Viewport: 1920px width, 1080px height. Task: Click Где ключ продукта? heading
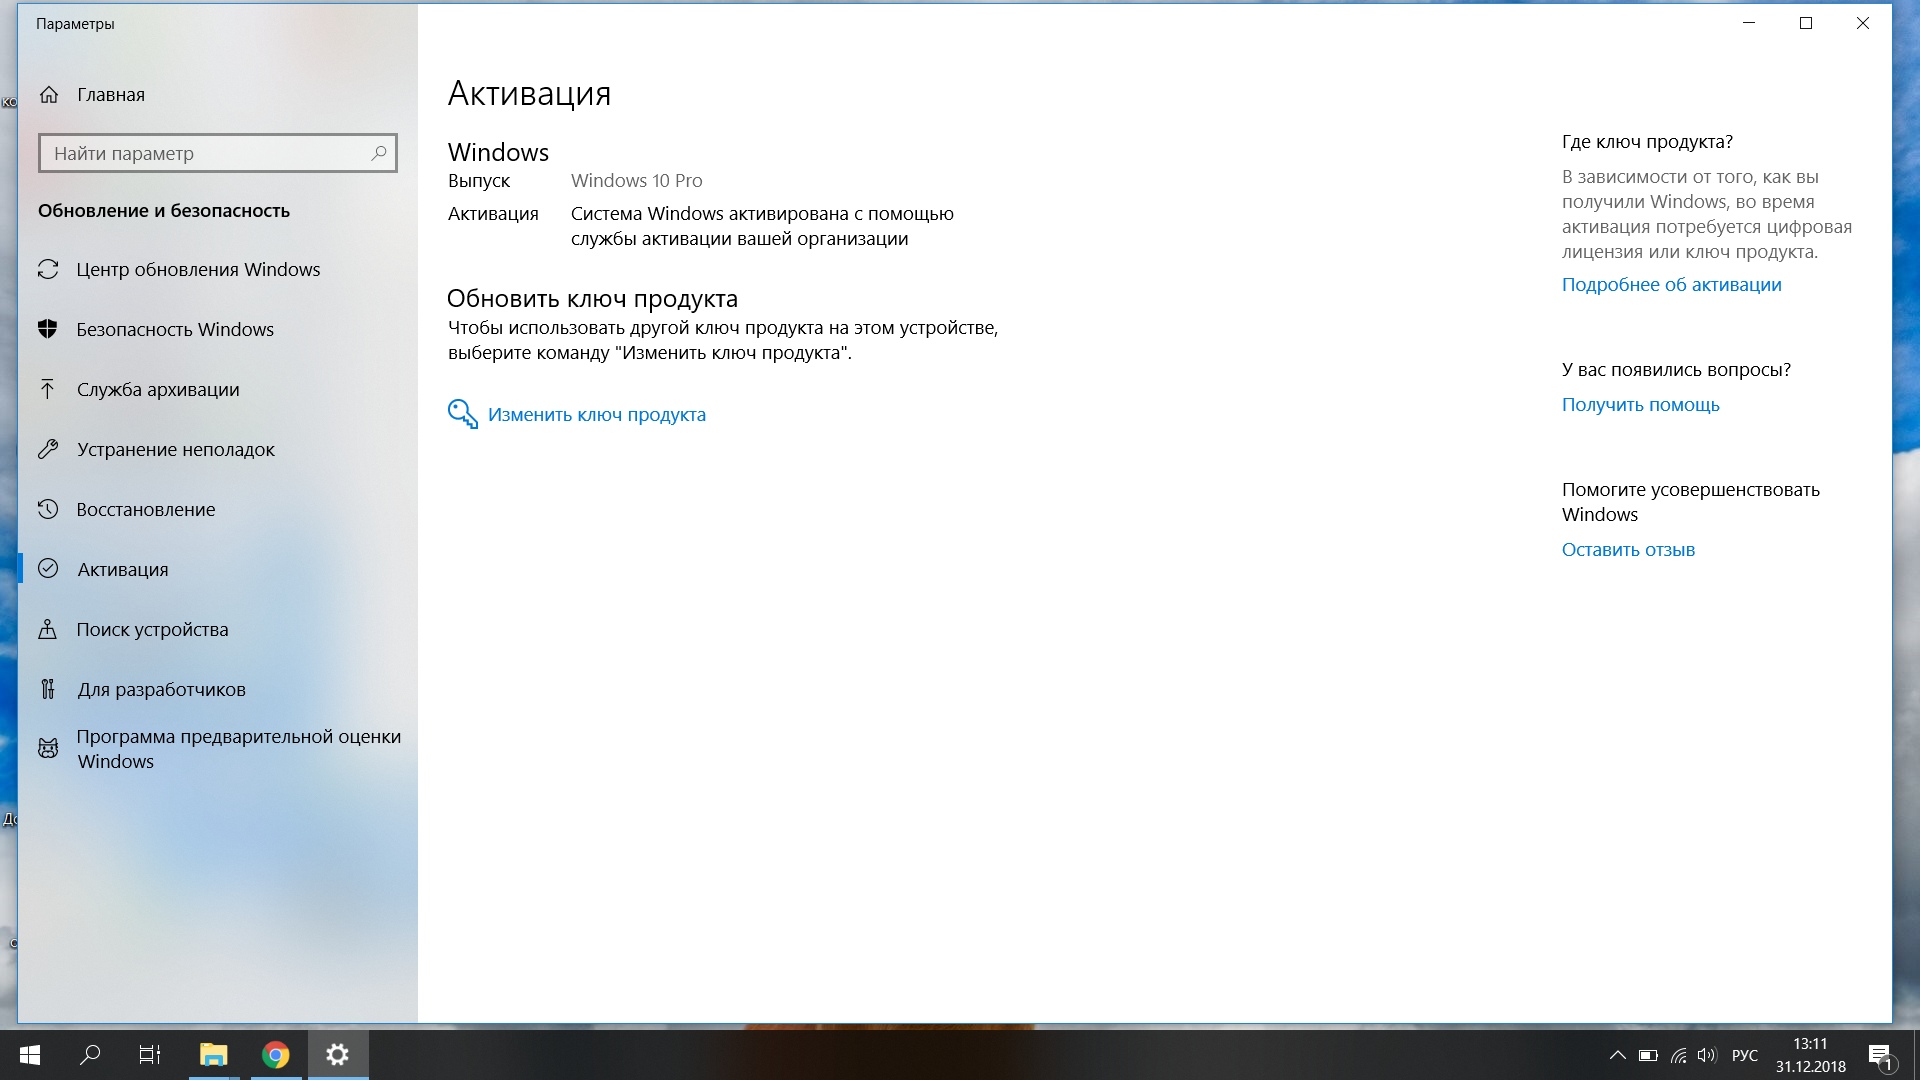1647,141
